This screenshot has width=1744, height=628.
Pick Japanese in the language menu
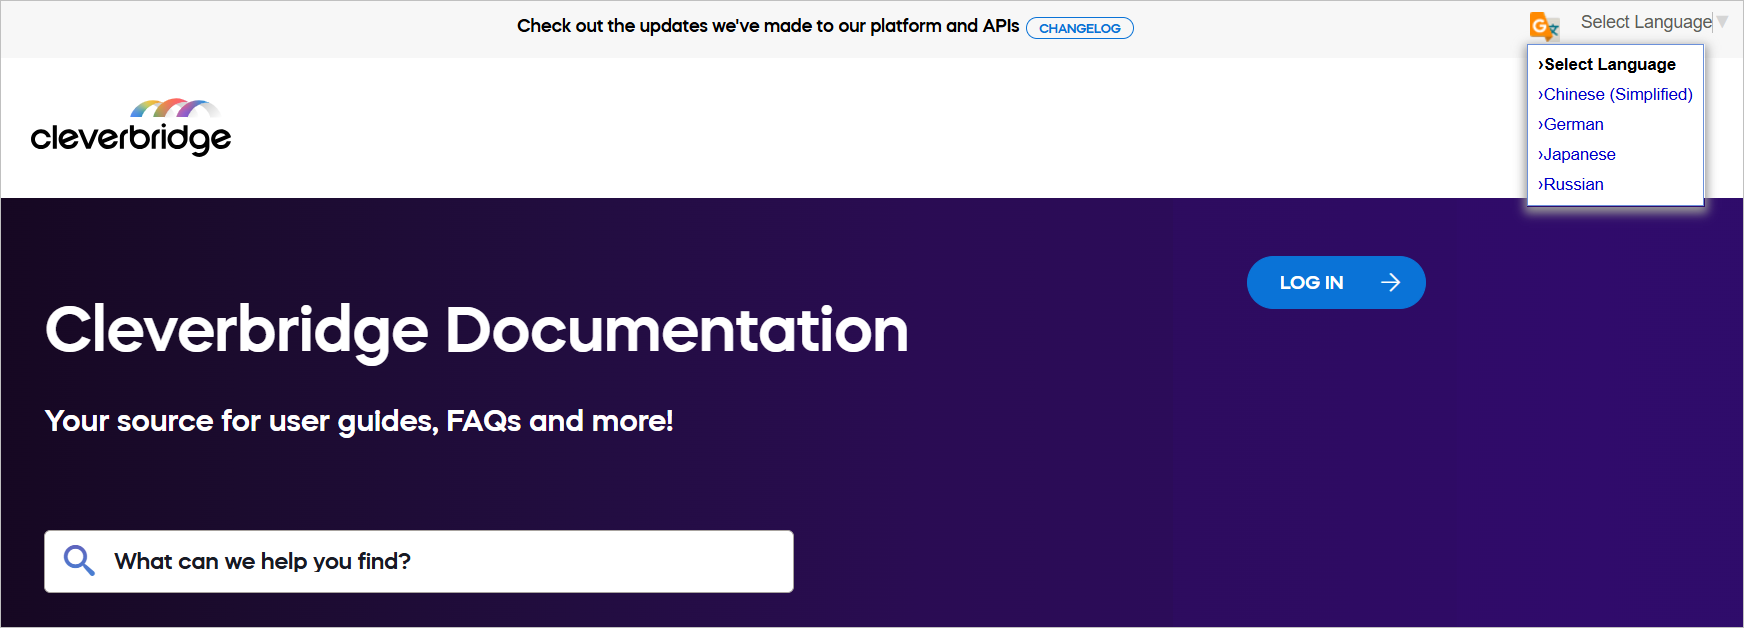pyautogui.click(x=1579, y=154)
